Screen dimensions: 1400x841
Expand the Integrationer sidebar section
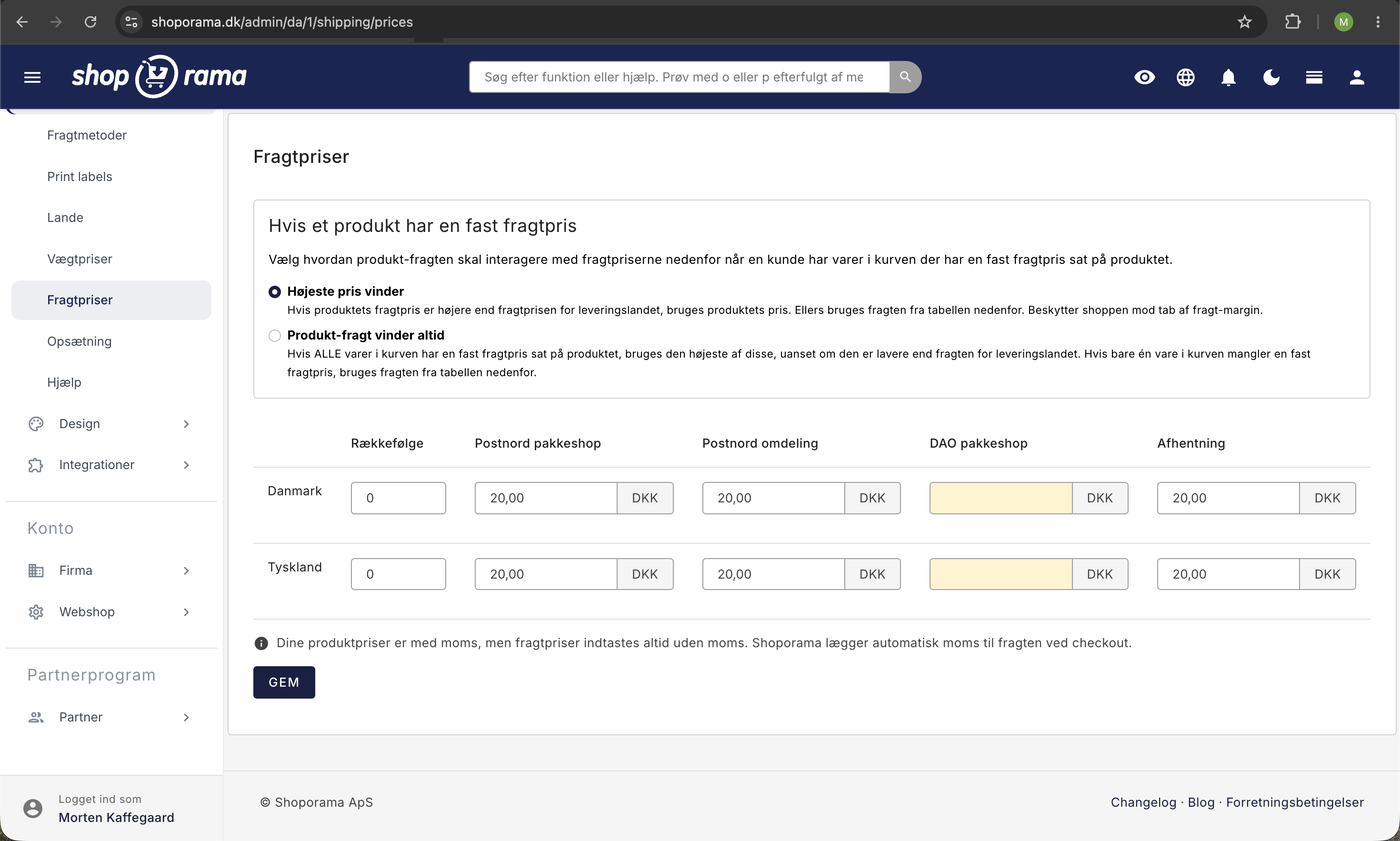click(x=110, y=465)
